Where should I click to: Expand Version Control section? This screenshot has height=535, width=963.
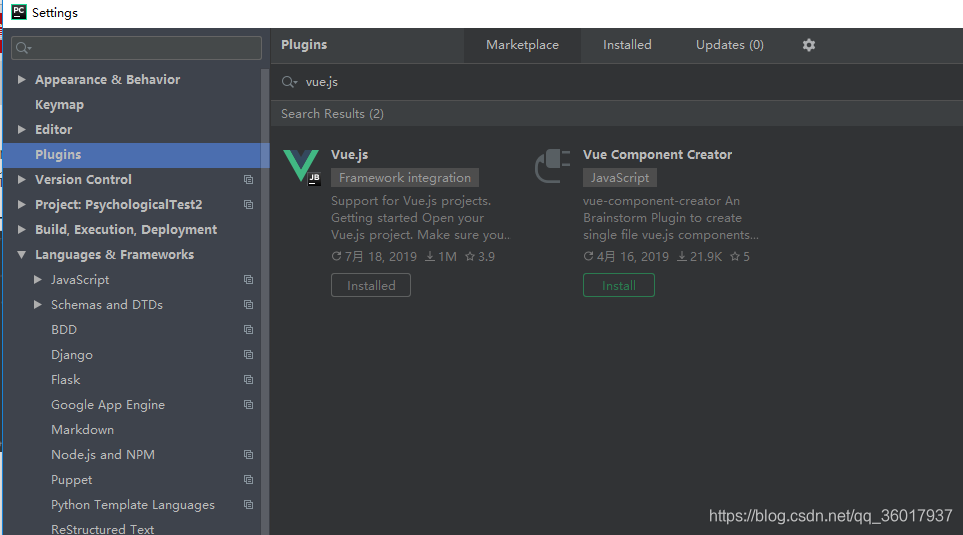(21, 179)
